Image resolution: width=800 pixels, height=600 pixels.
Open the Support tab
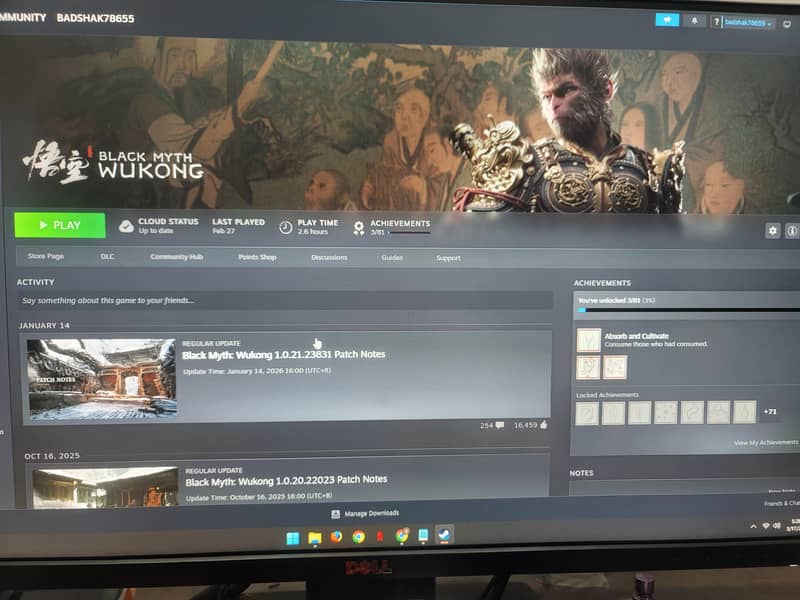click(x=448, y=258)
